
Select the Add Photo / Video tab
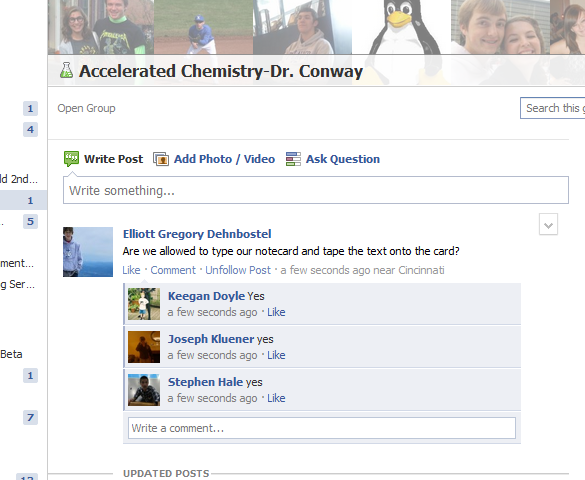coord(224,159)
